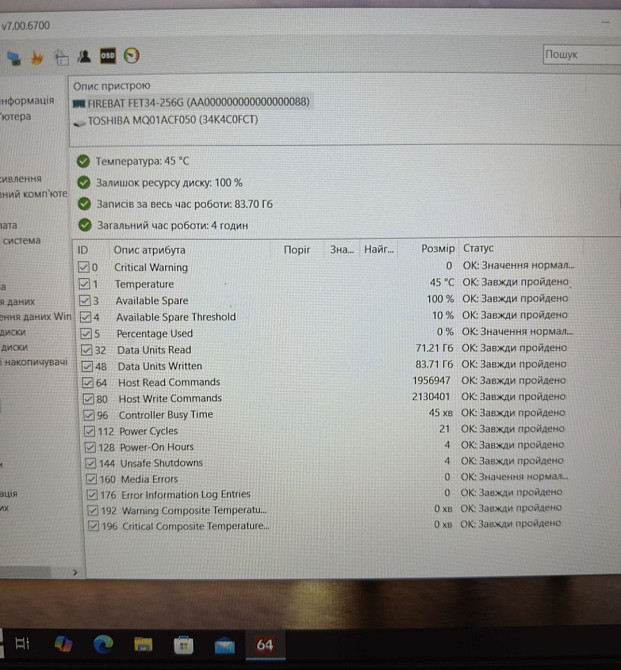The width and height of the screenshot is (621, 670).
Task: Sort by the ID column header
Action: pyautogui.click(x=83, y=249)
